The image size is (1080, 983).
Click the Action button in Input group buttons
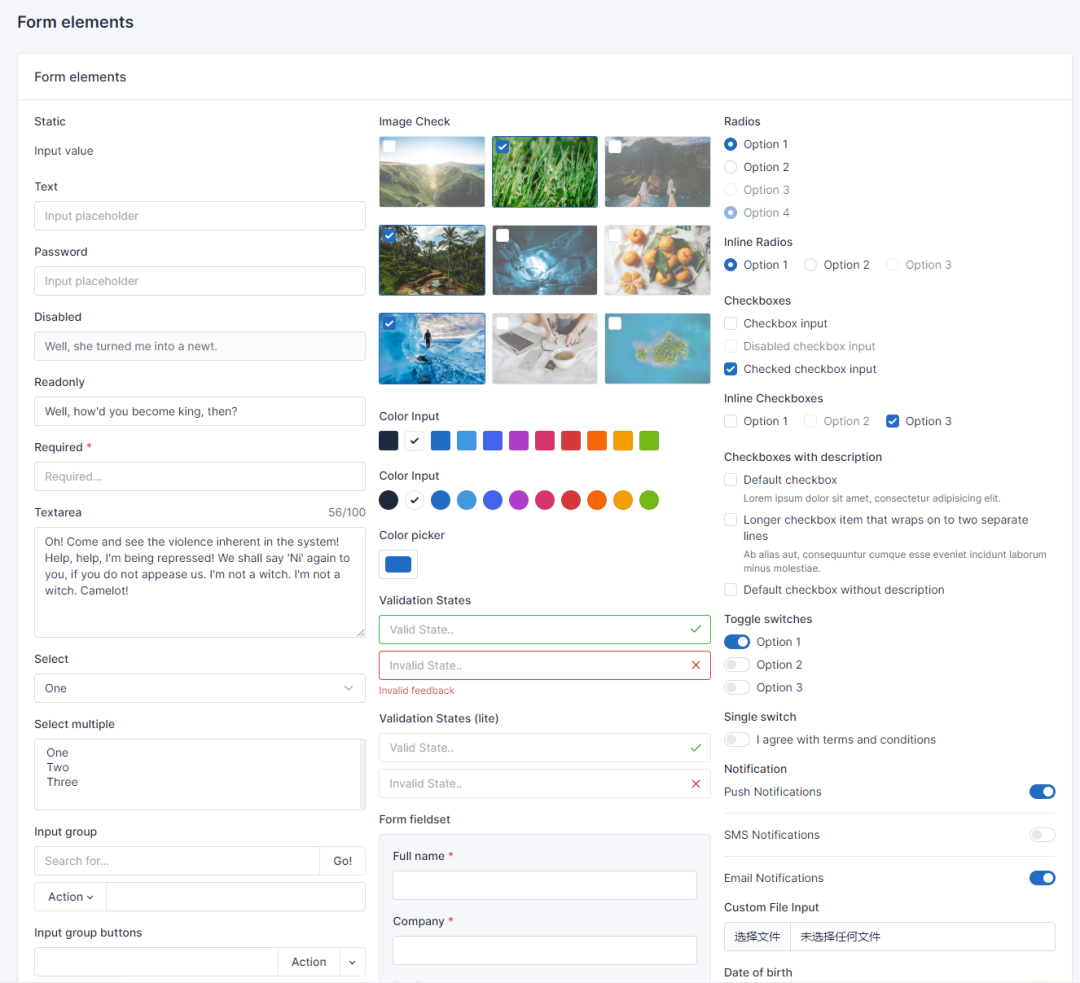coord(309,962)
